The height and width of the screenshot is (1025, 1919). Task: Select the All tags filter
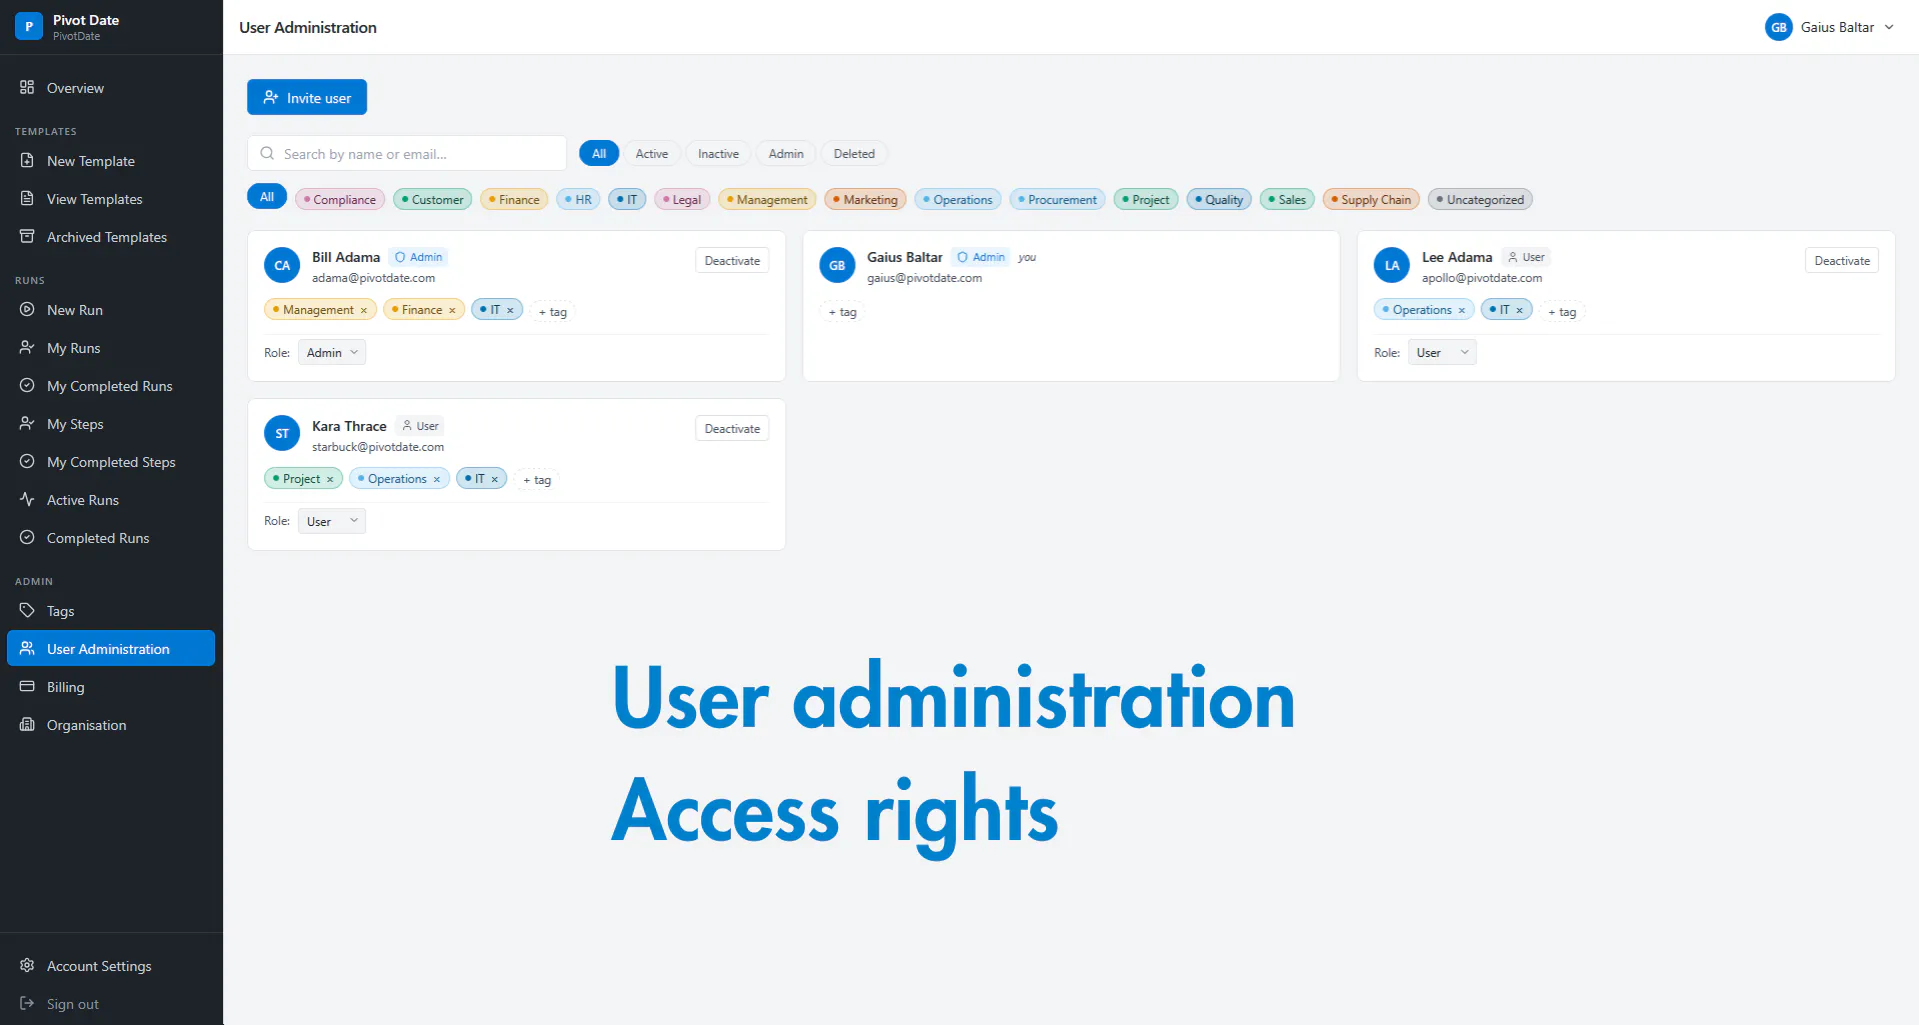point(267,197)
